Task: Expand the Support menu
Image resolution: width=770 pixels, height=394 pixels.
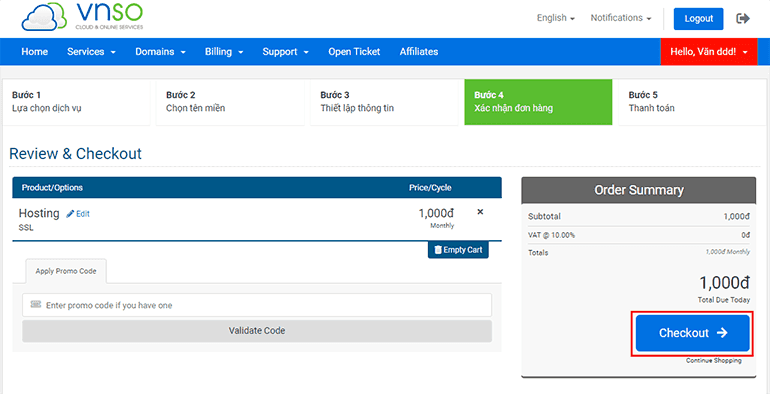Action: tap(285, 52)
